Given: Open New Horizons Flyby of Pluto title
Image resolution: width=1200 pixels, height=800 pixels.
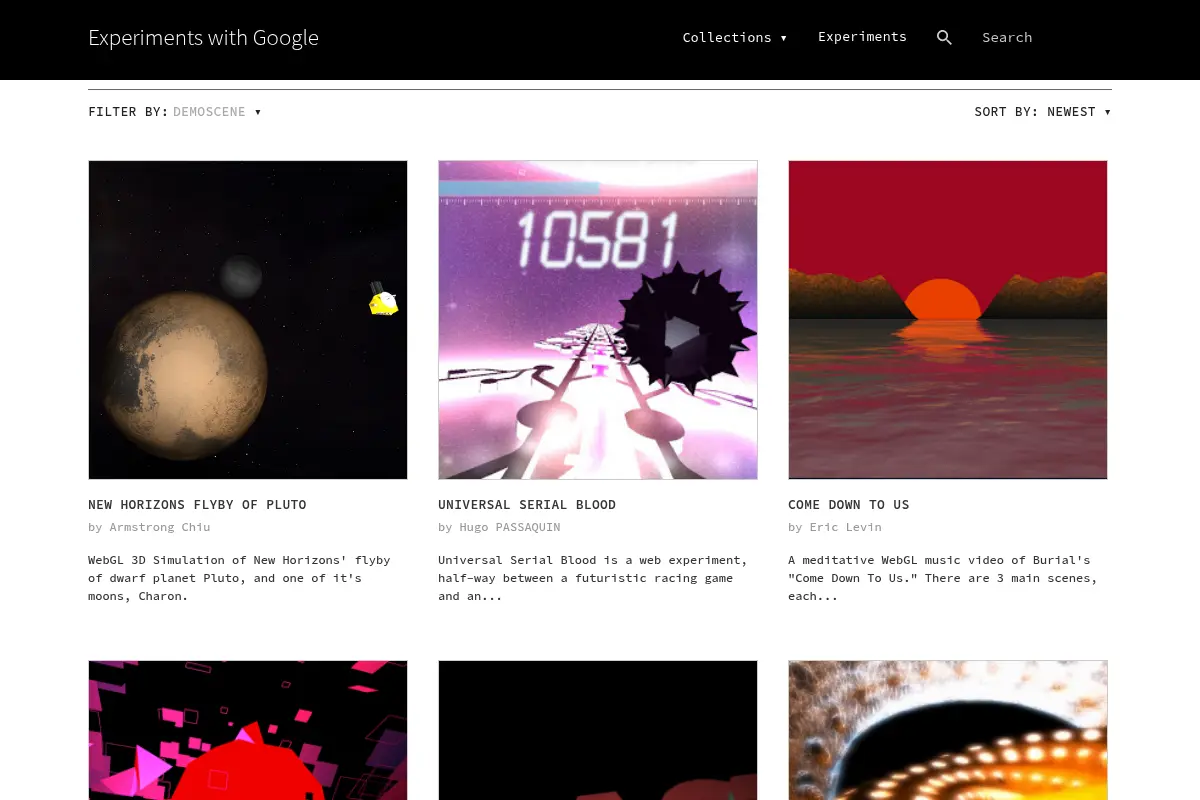Looking at the screenshot, I should [197, 505].
